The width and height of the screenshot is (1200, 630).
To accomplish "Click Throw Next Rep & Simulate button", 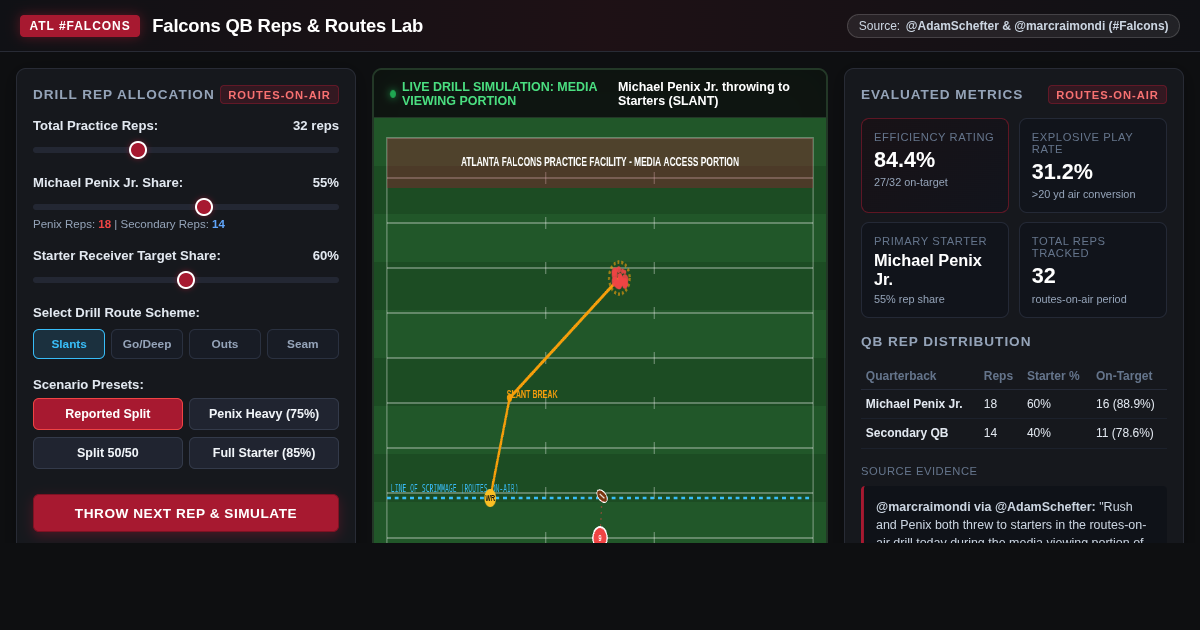I will point(186,513).
